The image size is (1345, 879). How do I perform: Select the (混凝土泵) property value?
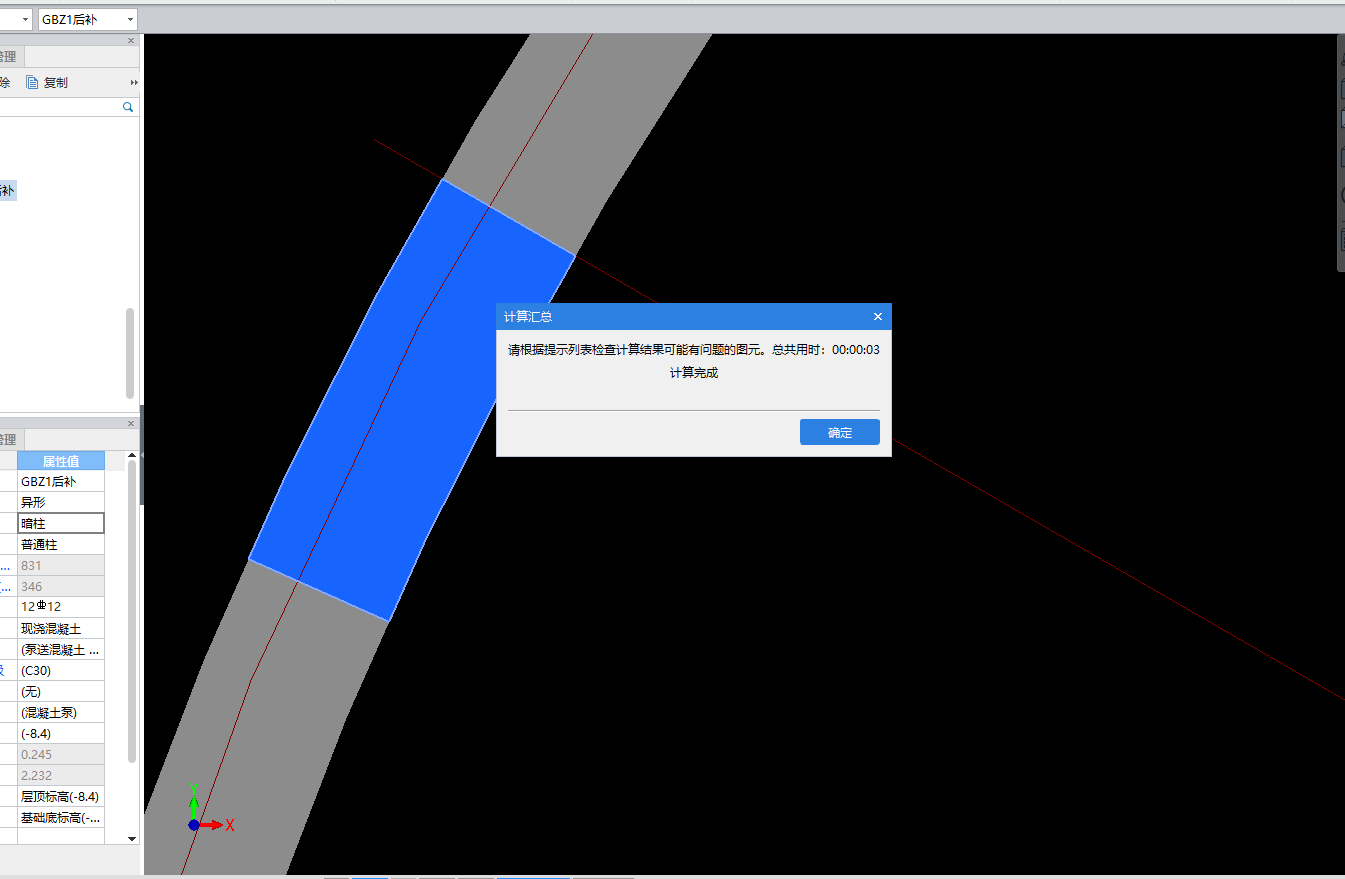coord(61,712)
